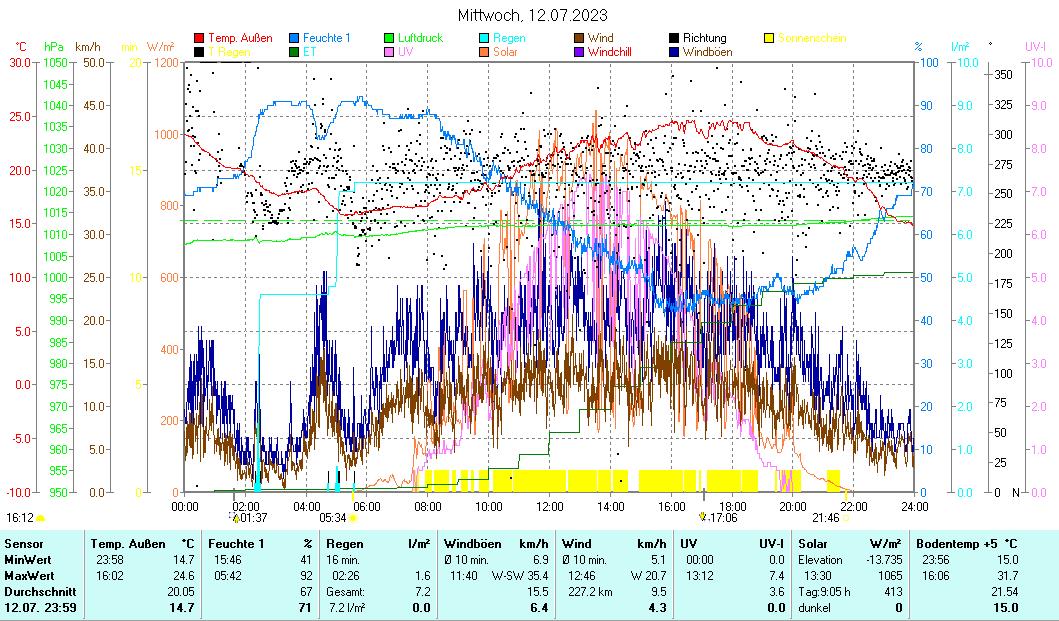Click the cyan Regen legend square

(485, 38)
